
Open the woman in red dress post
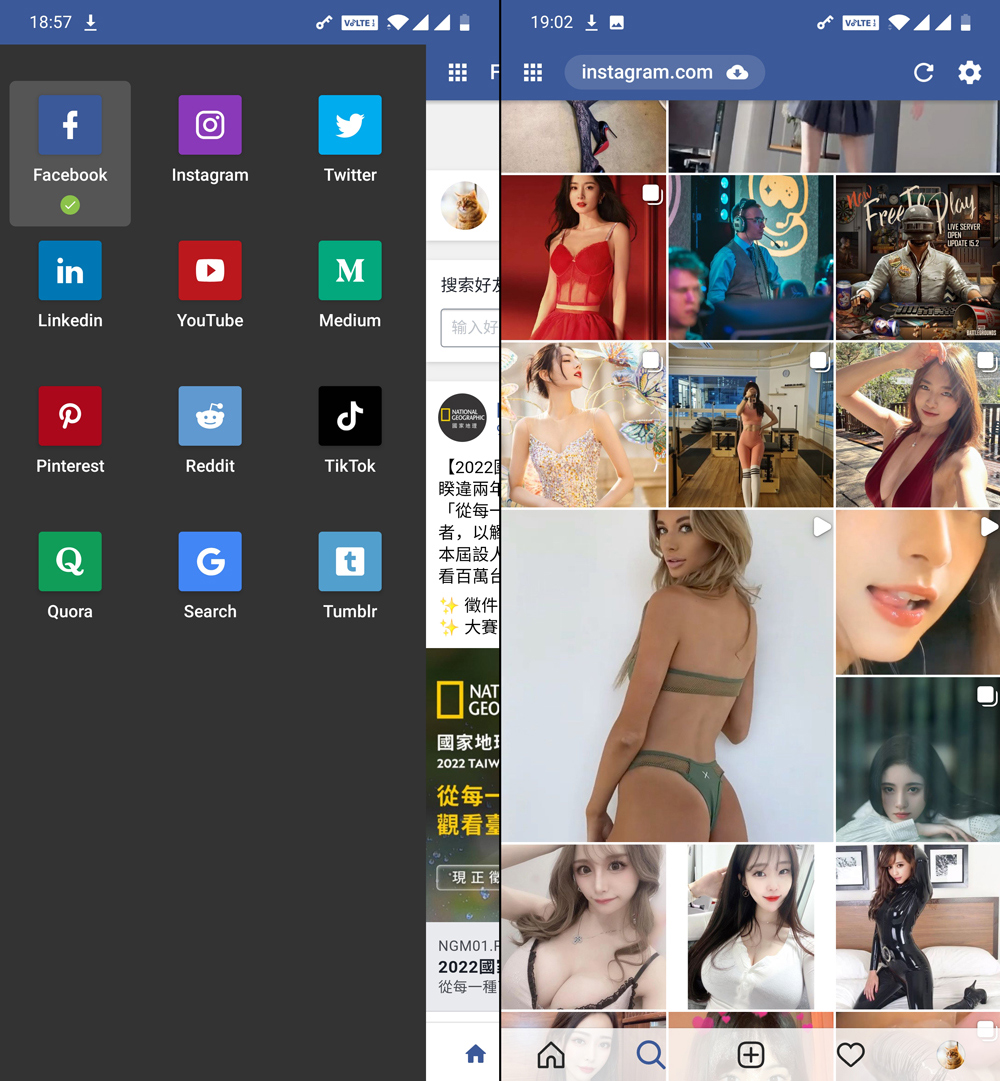tap(584, 257)
